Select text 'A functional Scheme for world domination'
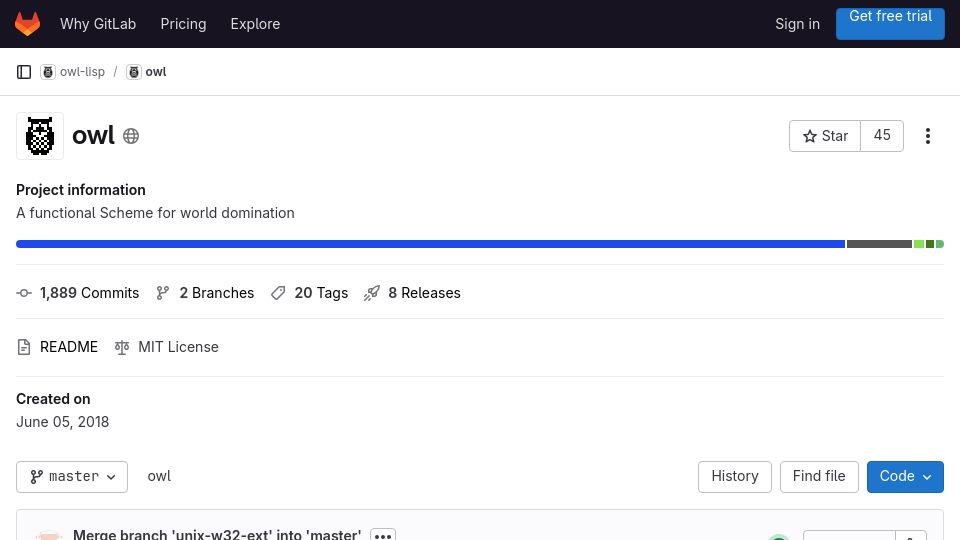 156,213
